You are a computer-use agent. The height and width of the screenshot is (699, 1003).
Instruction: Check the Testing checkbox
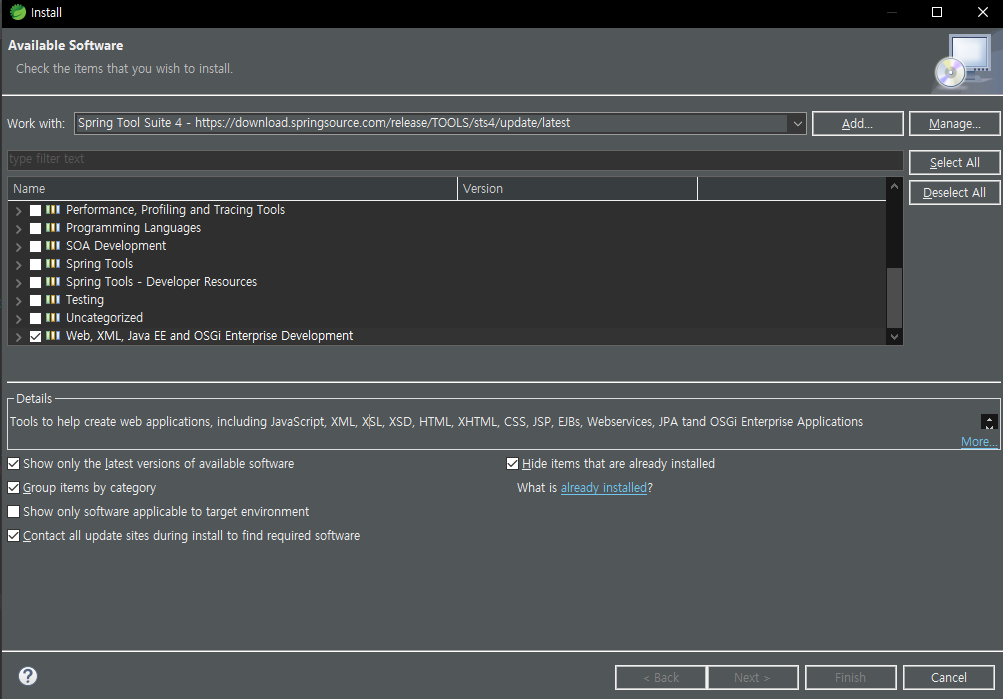pyautogui.click(x=35, y=300)
